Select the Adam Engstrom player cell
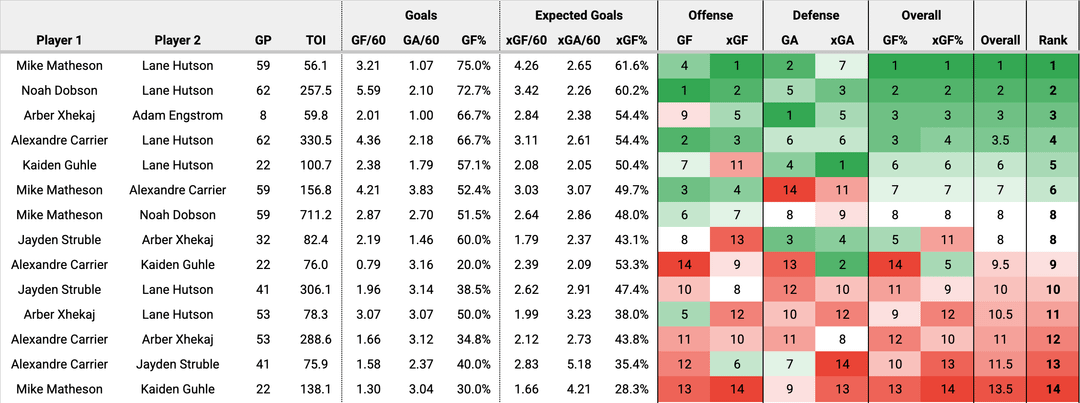1080x403 pixels. (177, 115)
